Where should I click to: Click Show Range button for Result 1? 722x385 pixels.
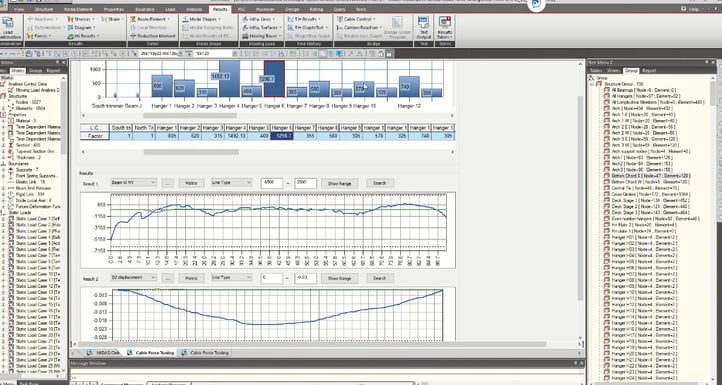click(x=339, y=183)
